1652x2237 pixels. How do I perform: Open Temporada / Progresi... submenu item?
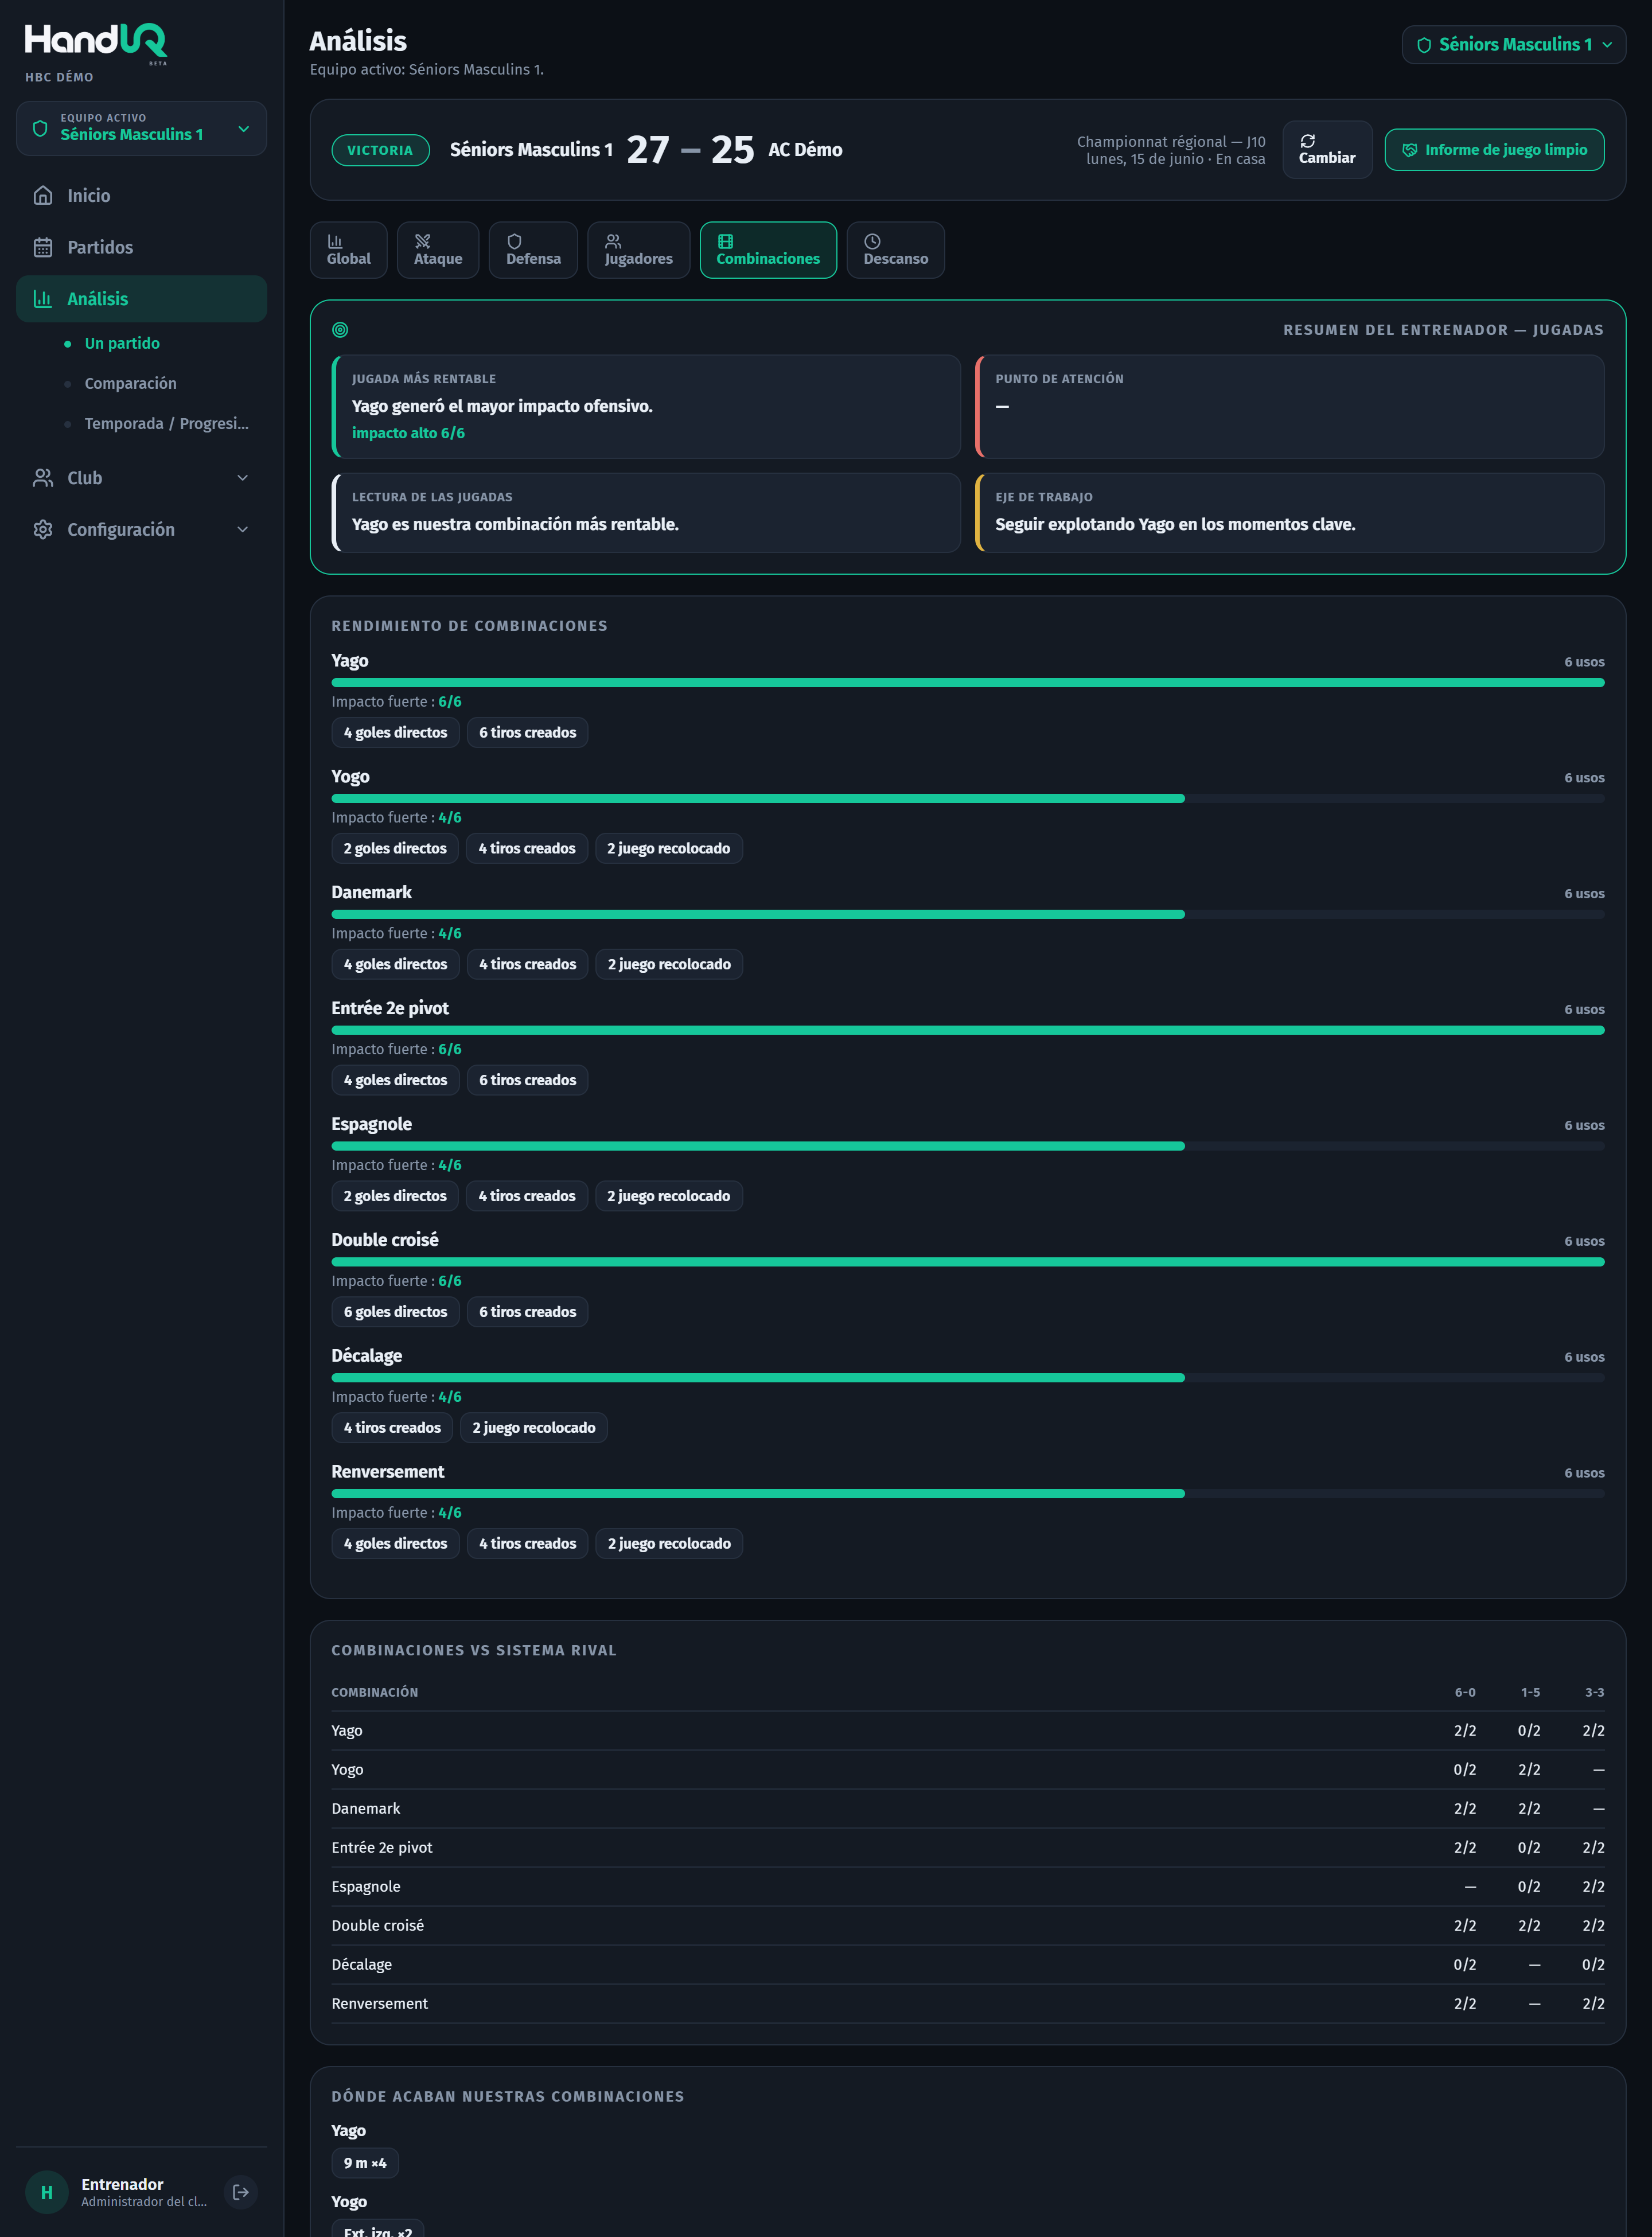tap(166, 424)
